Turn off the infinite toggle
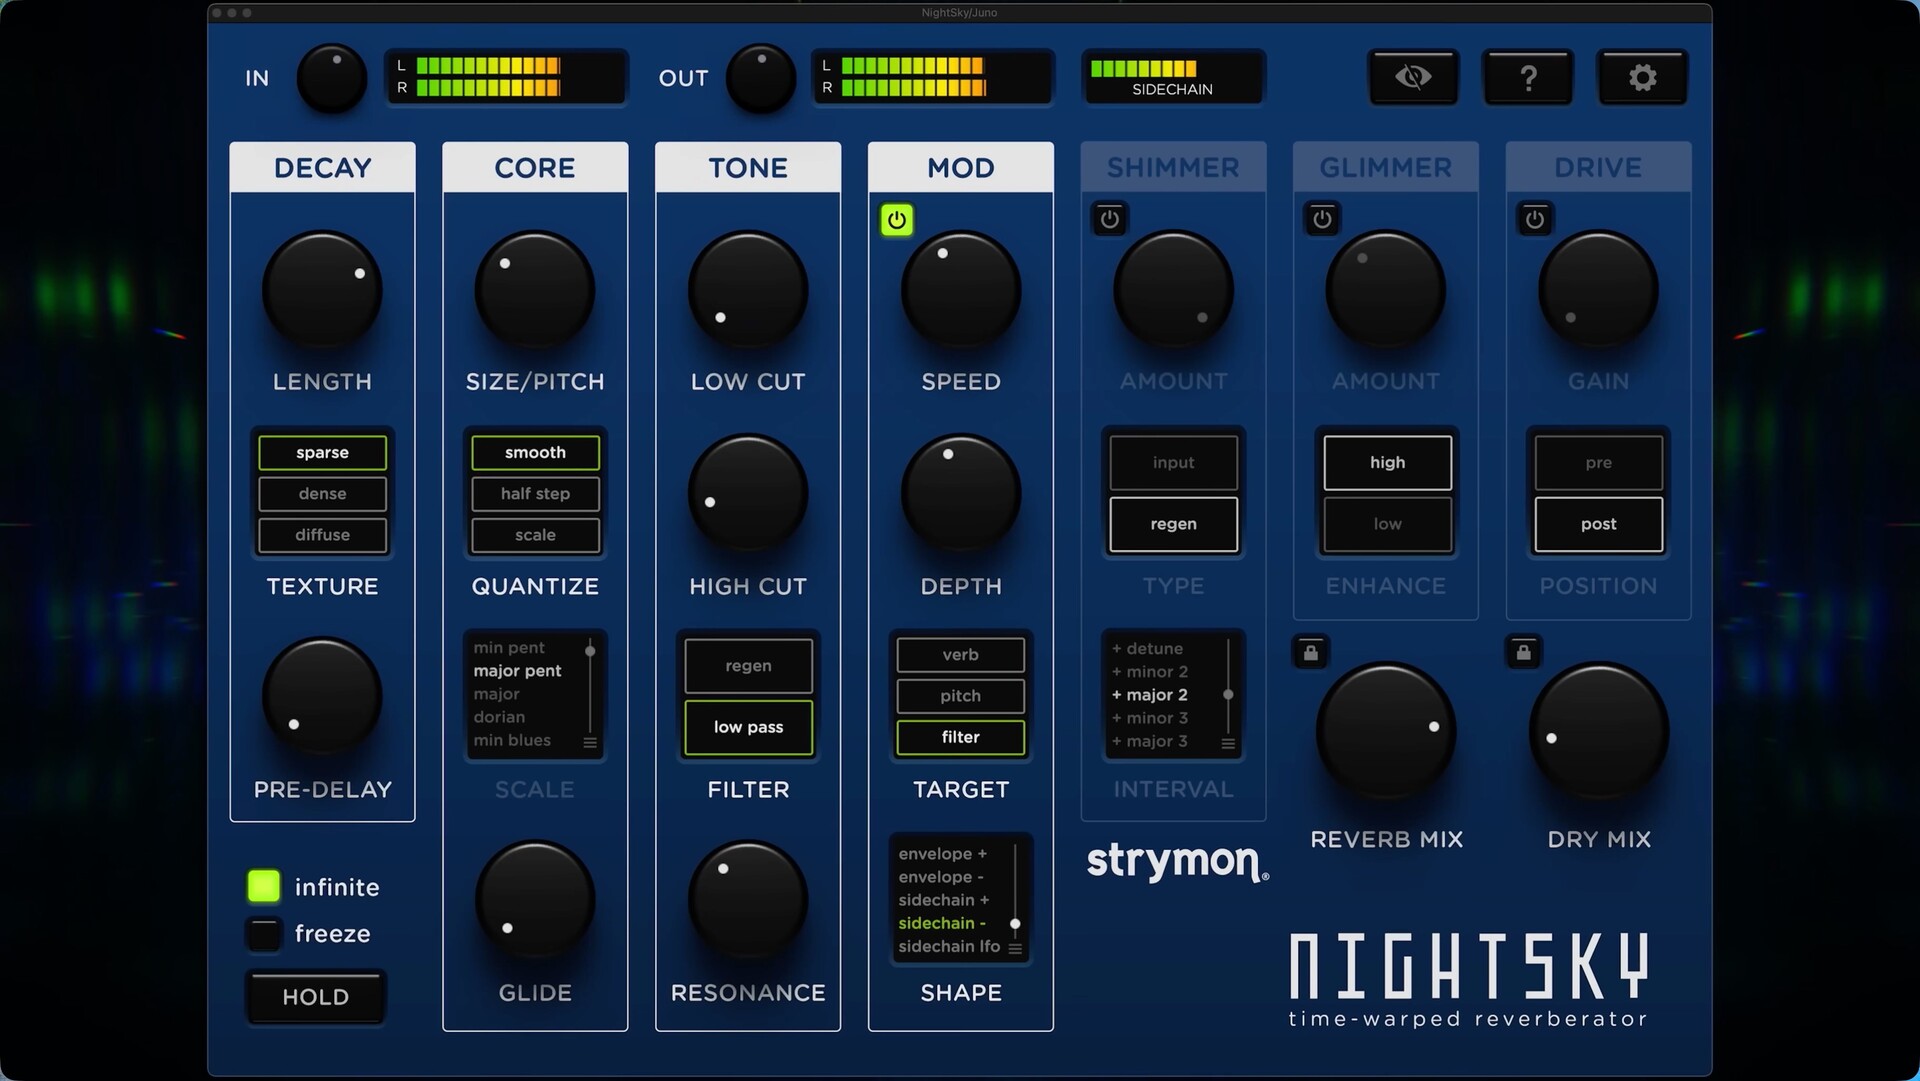Image resolution: width=1920 pixels, height=1081 pixels. (x=262, y=886)
